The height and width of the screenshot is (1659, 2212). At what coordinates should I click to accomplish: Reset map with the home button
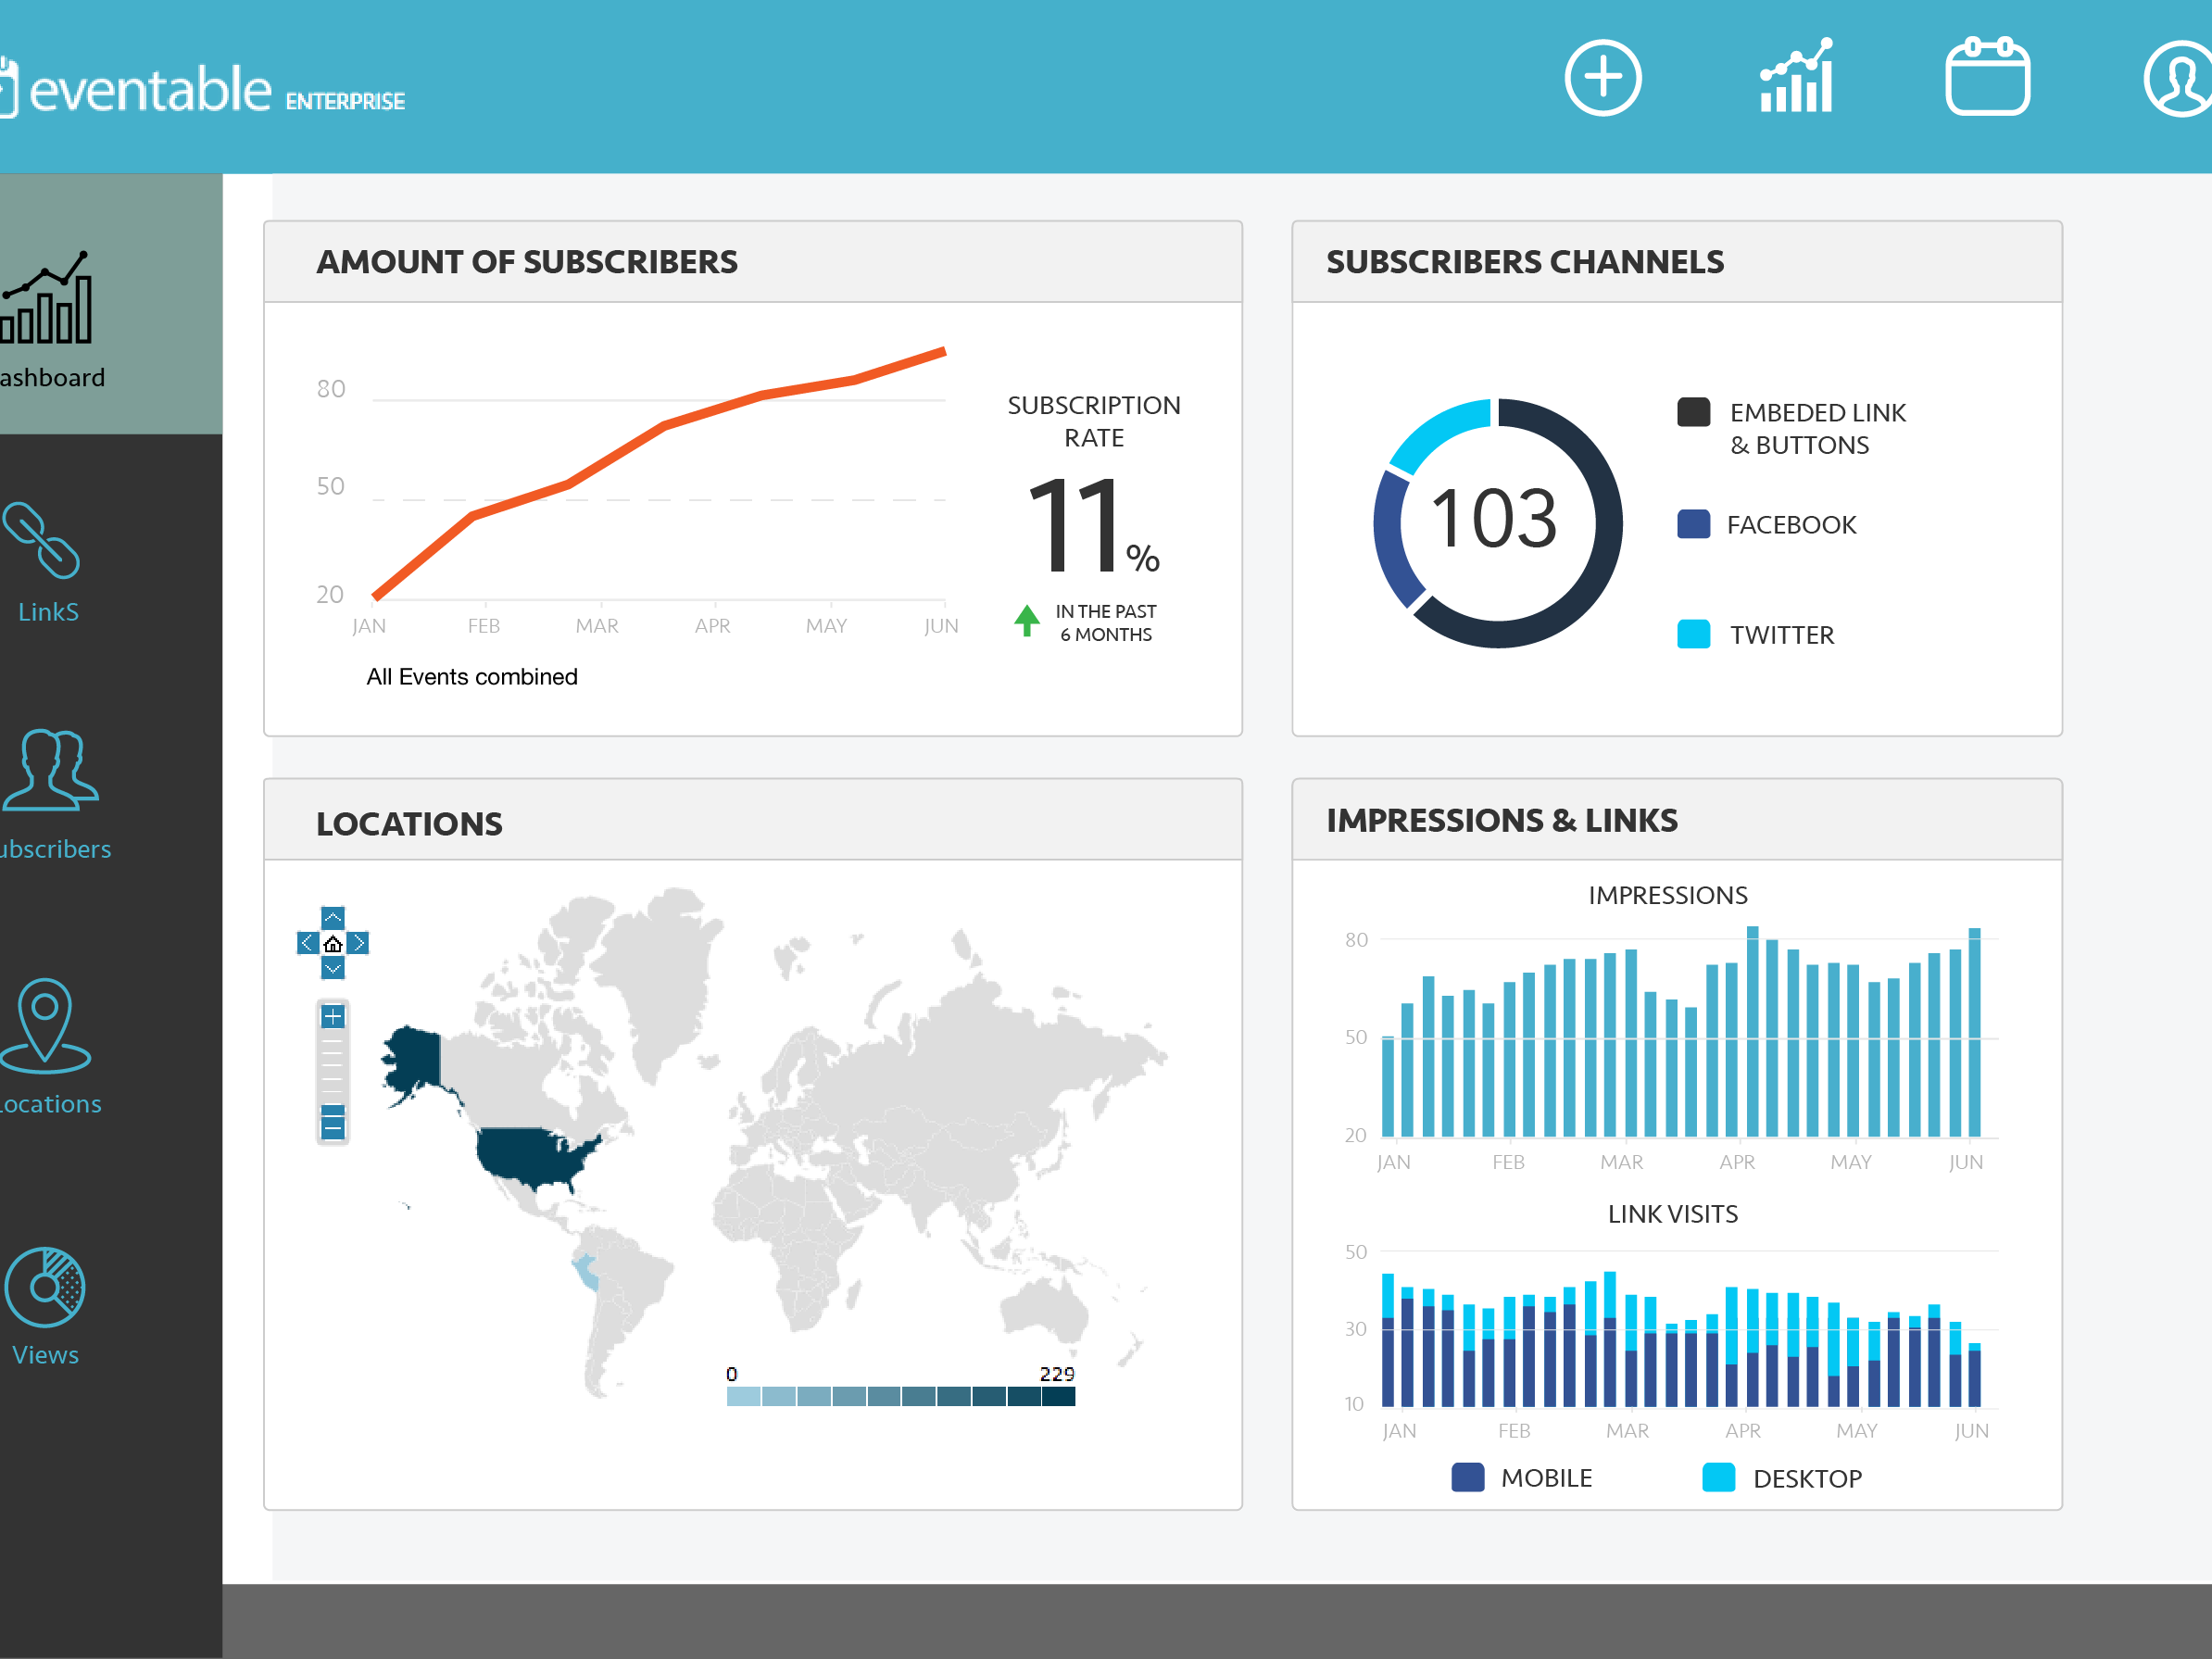[333, 943]
